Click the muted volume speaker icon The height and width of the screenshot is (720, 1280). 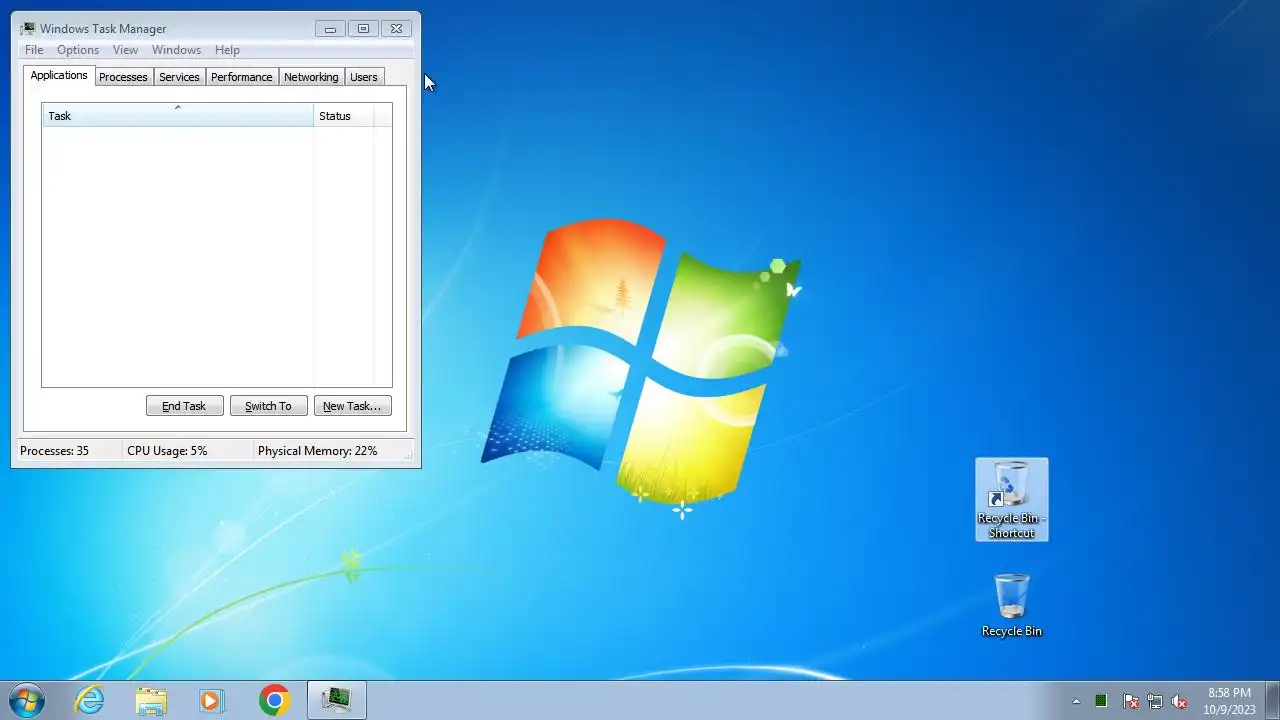pos(1179,701)
